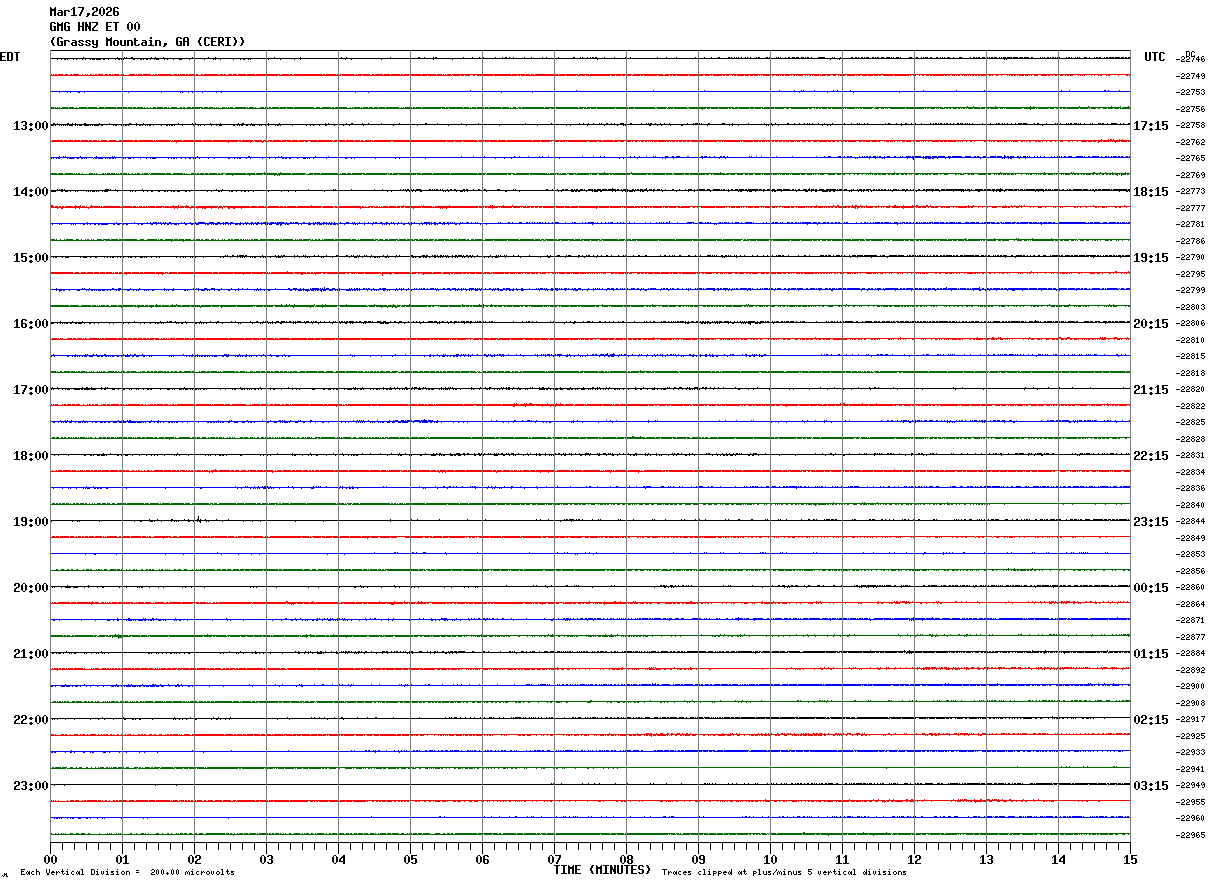The width and height of the screenshot is (1210, 886).
Task: Click minute label '10' on the time axis
Action: point(770,860)
